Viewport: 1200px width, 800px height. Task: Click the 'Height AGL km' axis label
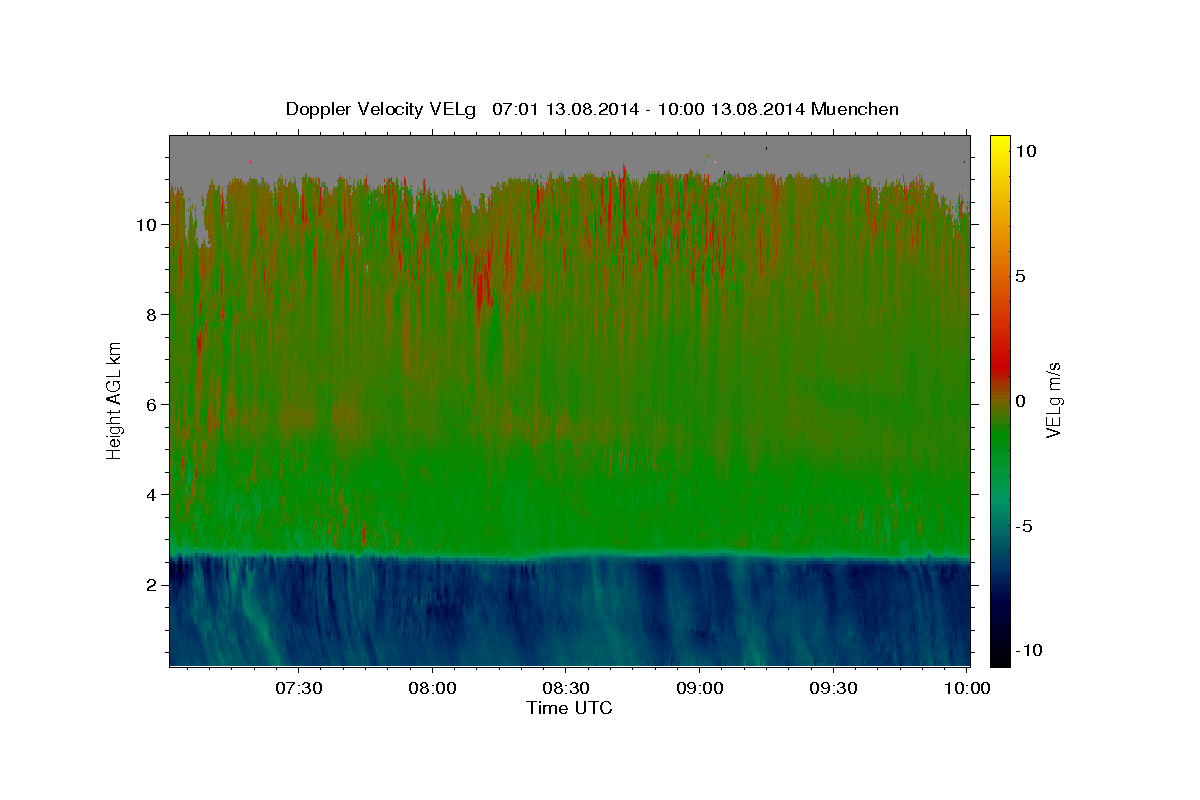coord(115,399)
